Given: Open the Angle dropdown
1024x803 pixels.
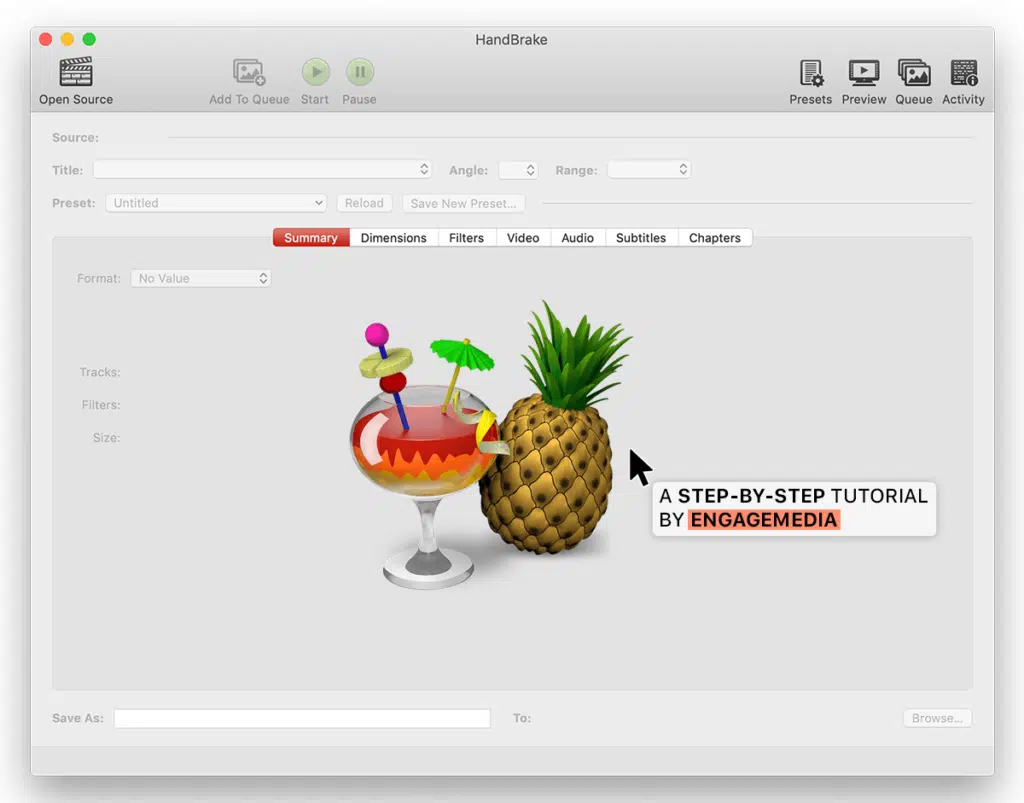Looking at the screenshot, I should pos(518,170).
